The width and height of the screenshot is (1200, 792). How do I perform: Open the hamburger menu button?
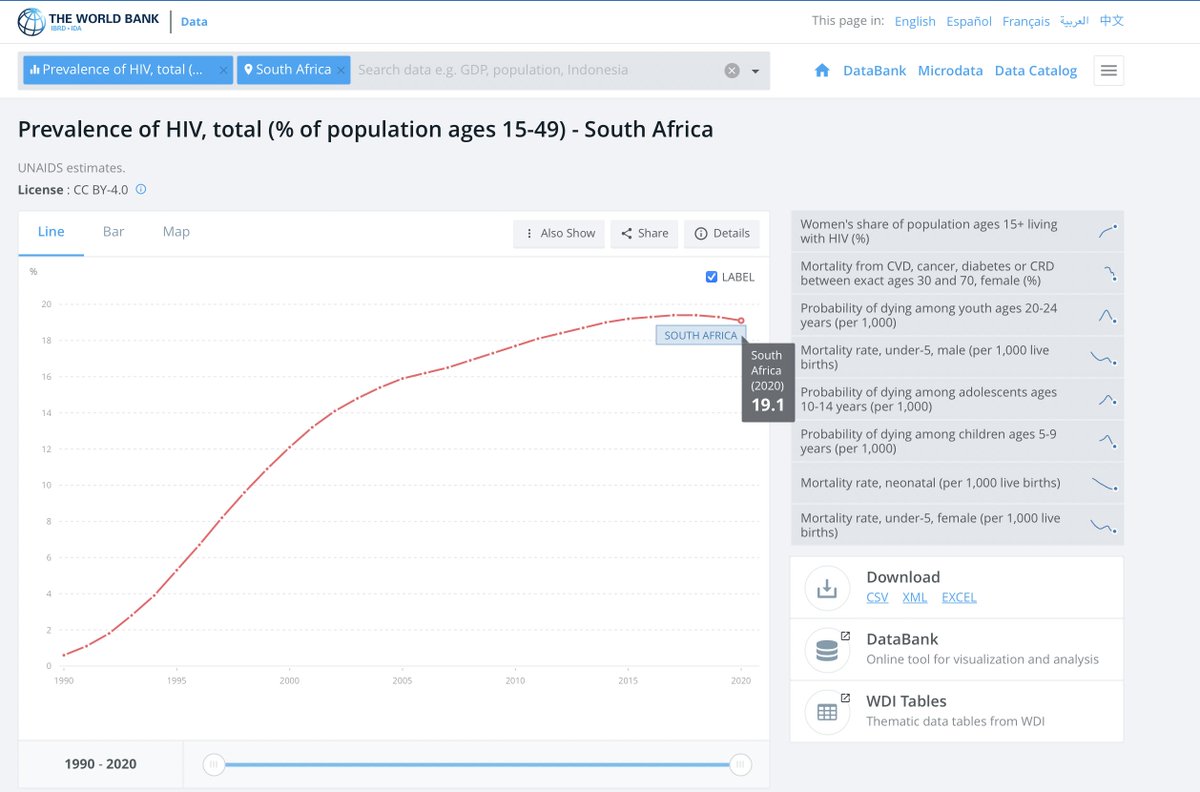[1108, 70]
